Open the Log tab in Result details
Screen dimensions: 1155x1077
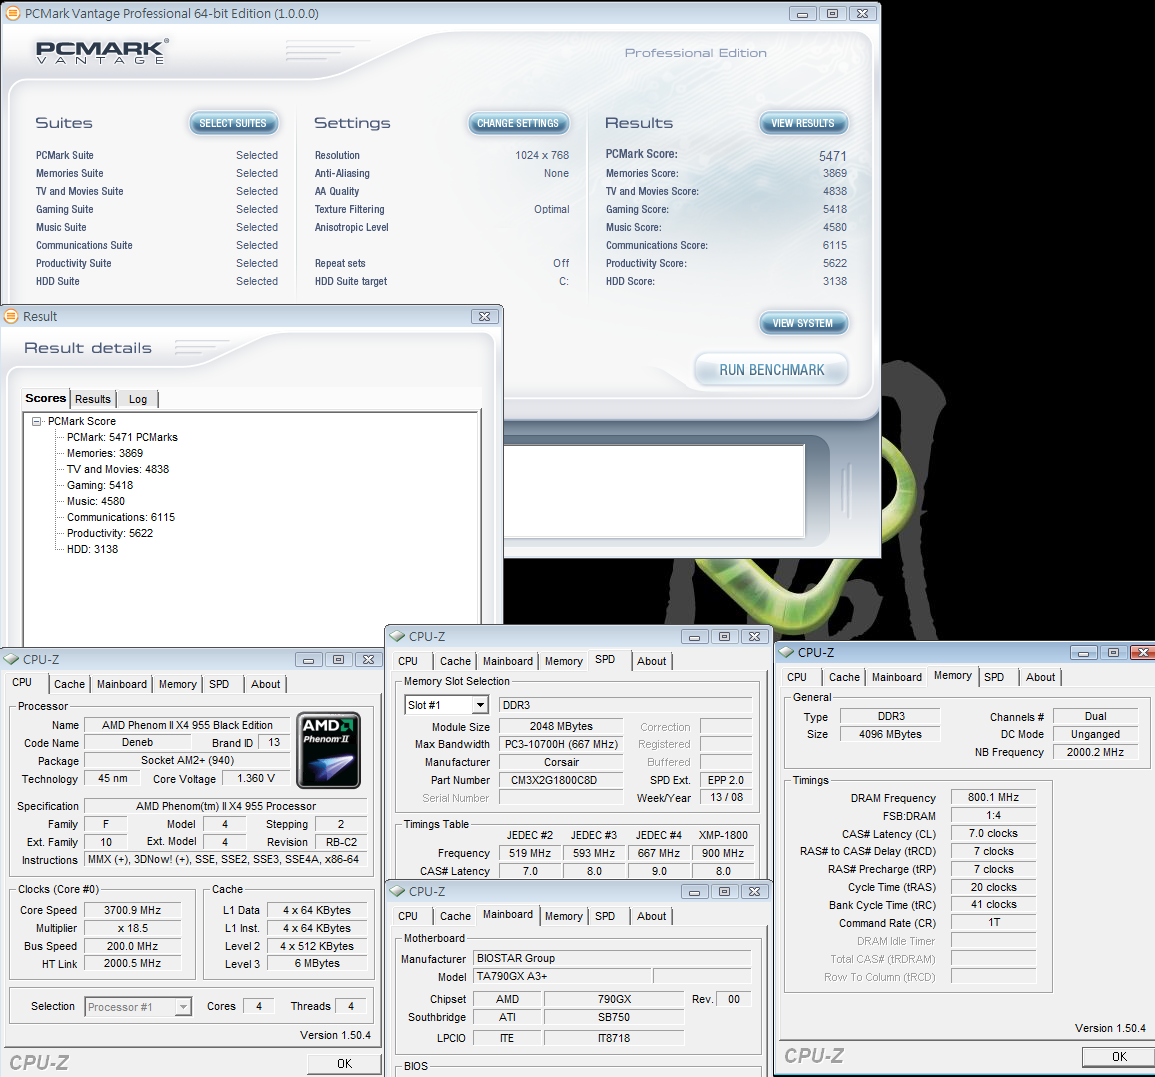[138, 399]
